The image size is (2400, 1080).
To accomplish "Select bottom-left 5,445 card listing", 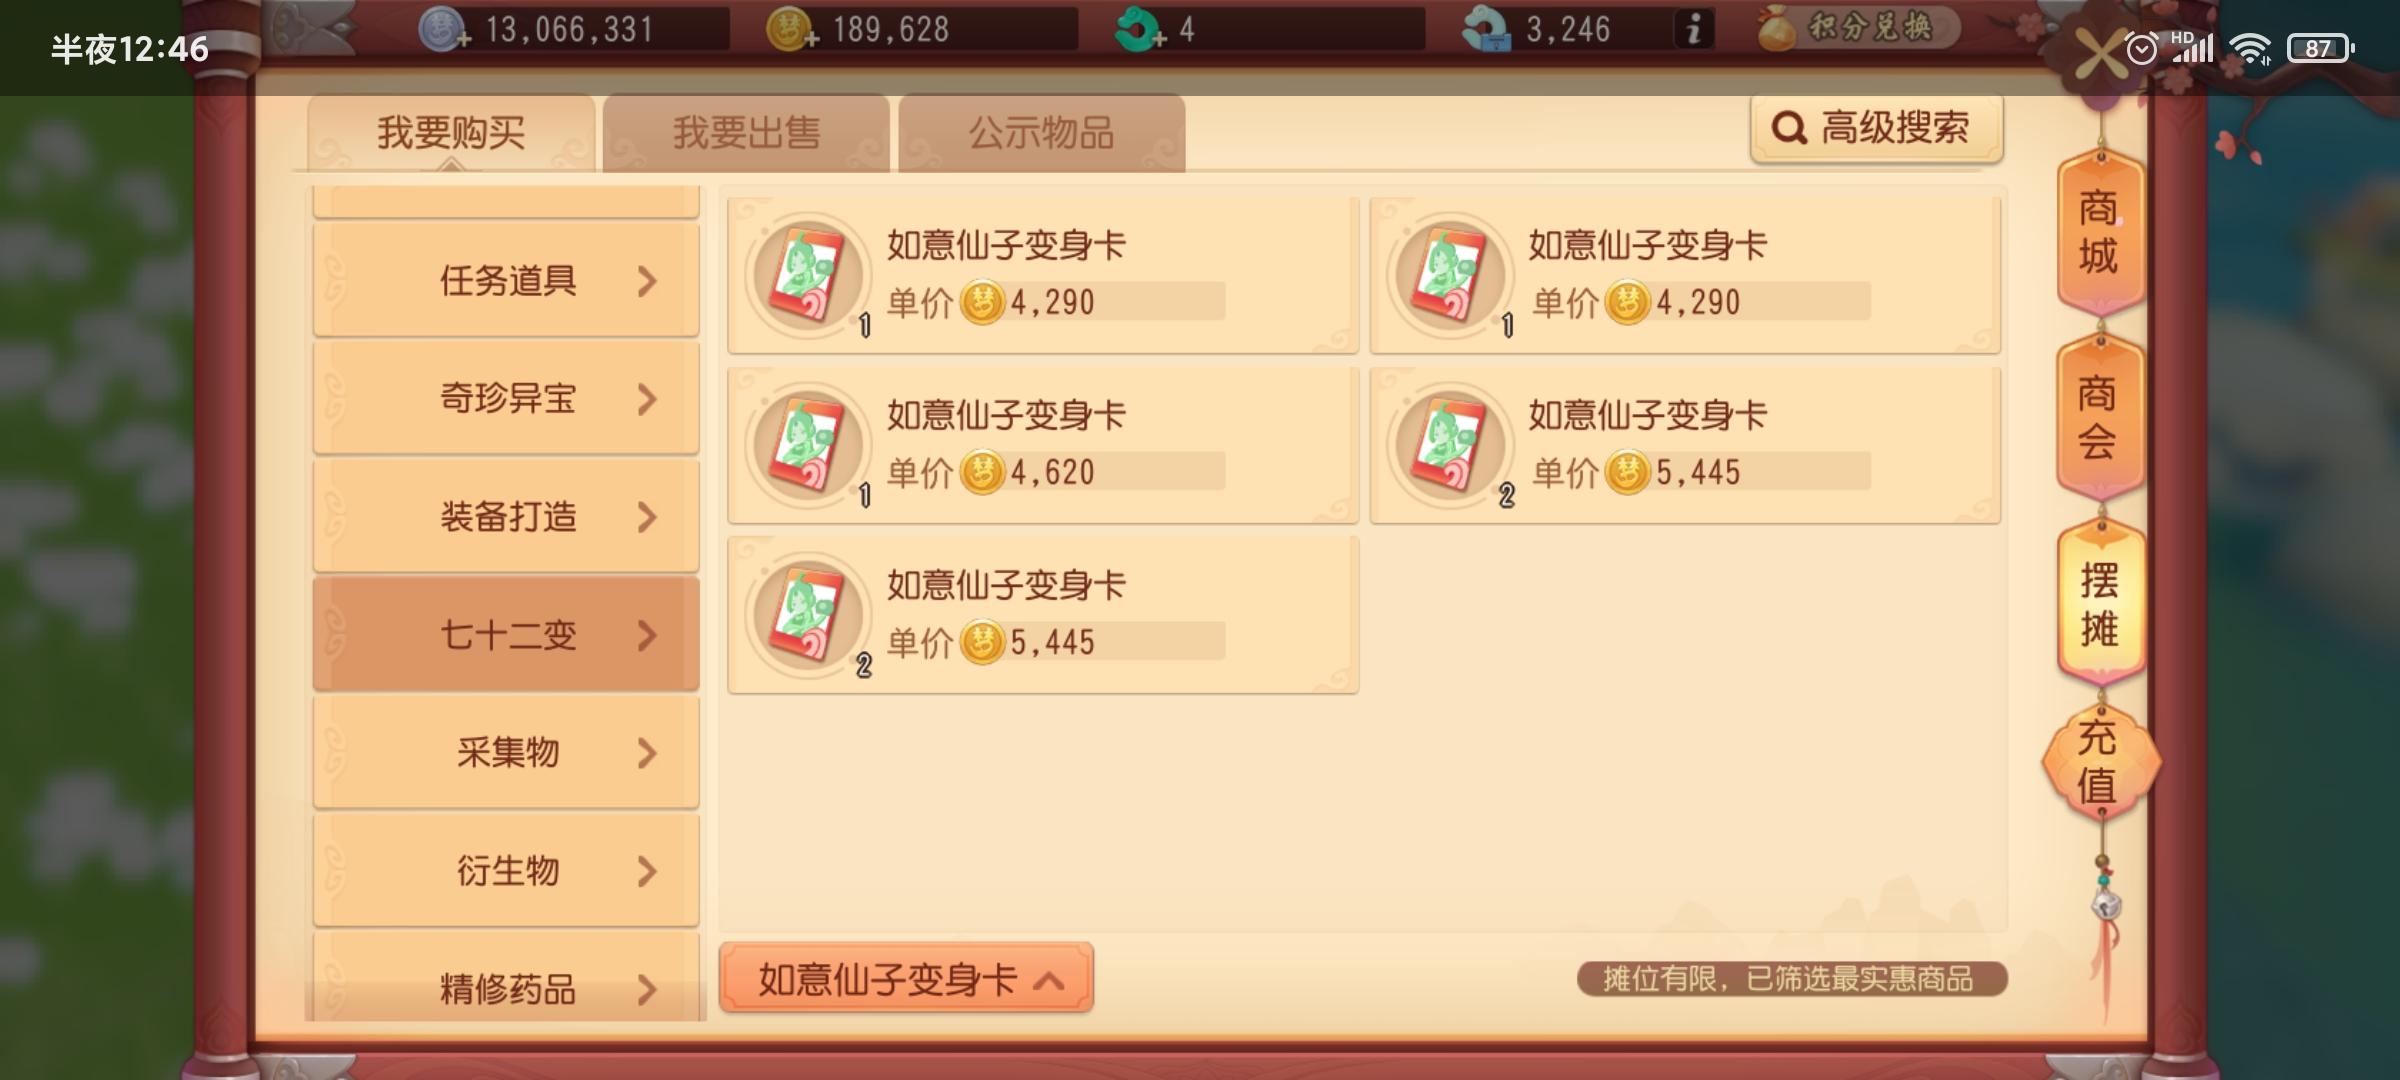I will tap(1043, 615).
